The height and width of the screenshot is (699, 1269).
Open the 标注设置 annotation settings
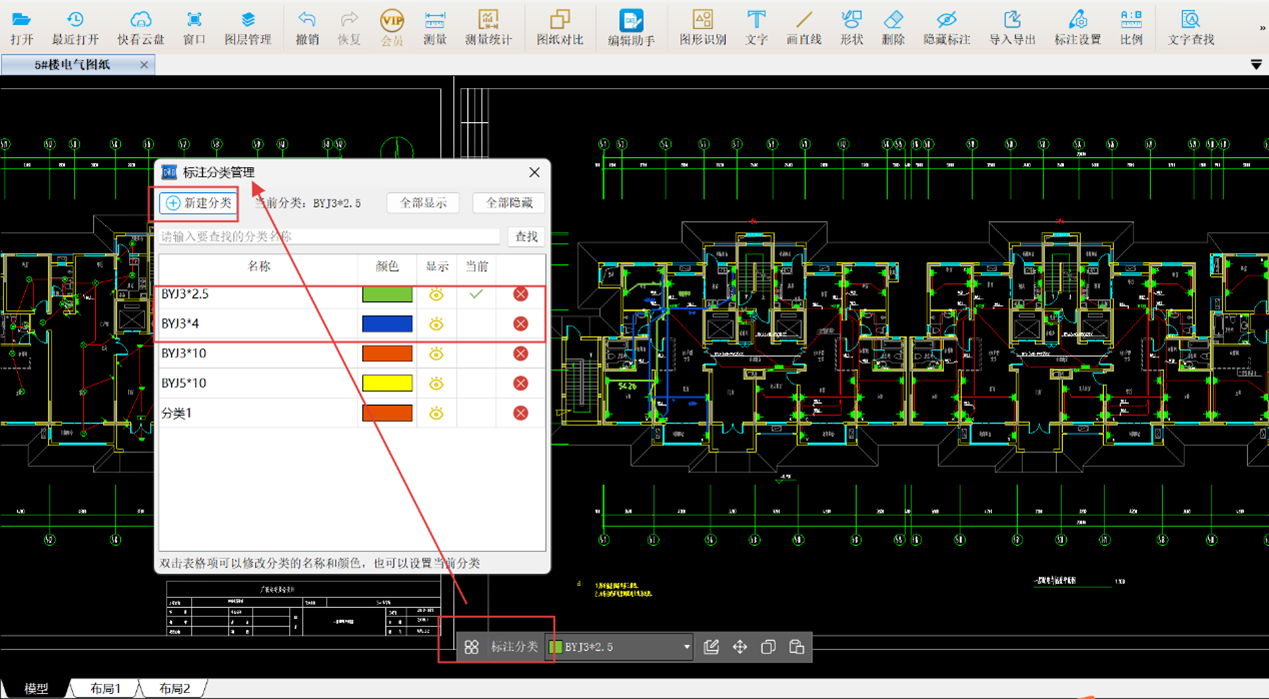[1077, 27]
